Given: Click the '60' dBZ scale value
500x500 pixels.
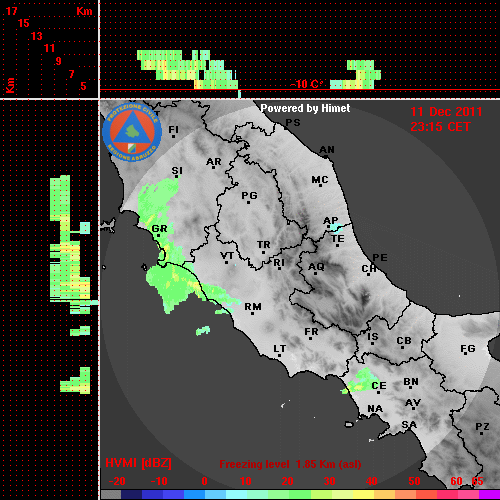Looking at the screenshot, I should [456, 481].
